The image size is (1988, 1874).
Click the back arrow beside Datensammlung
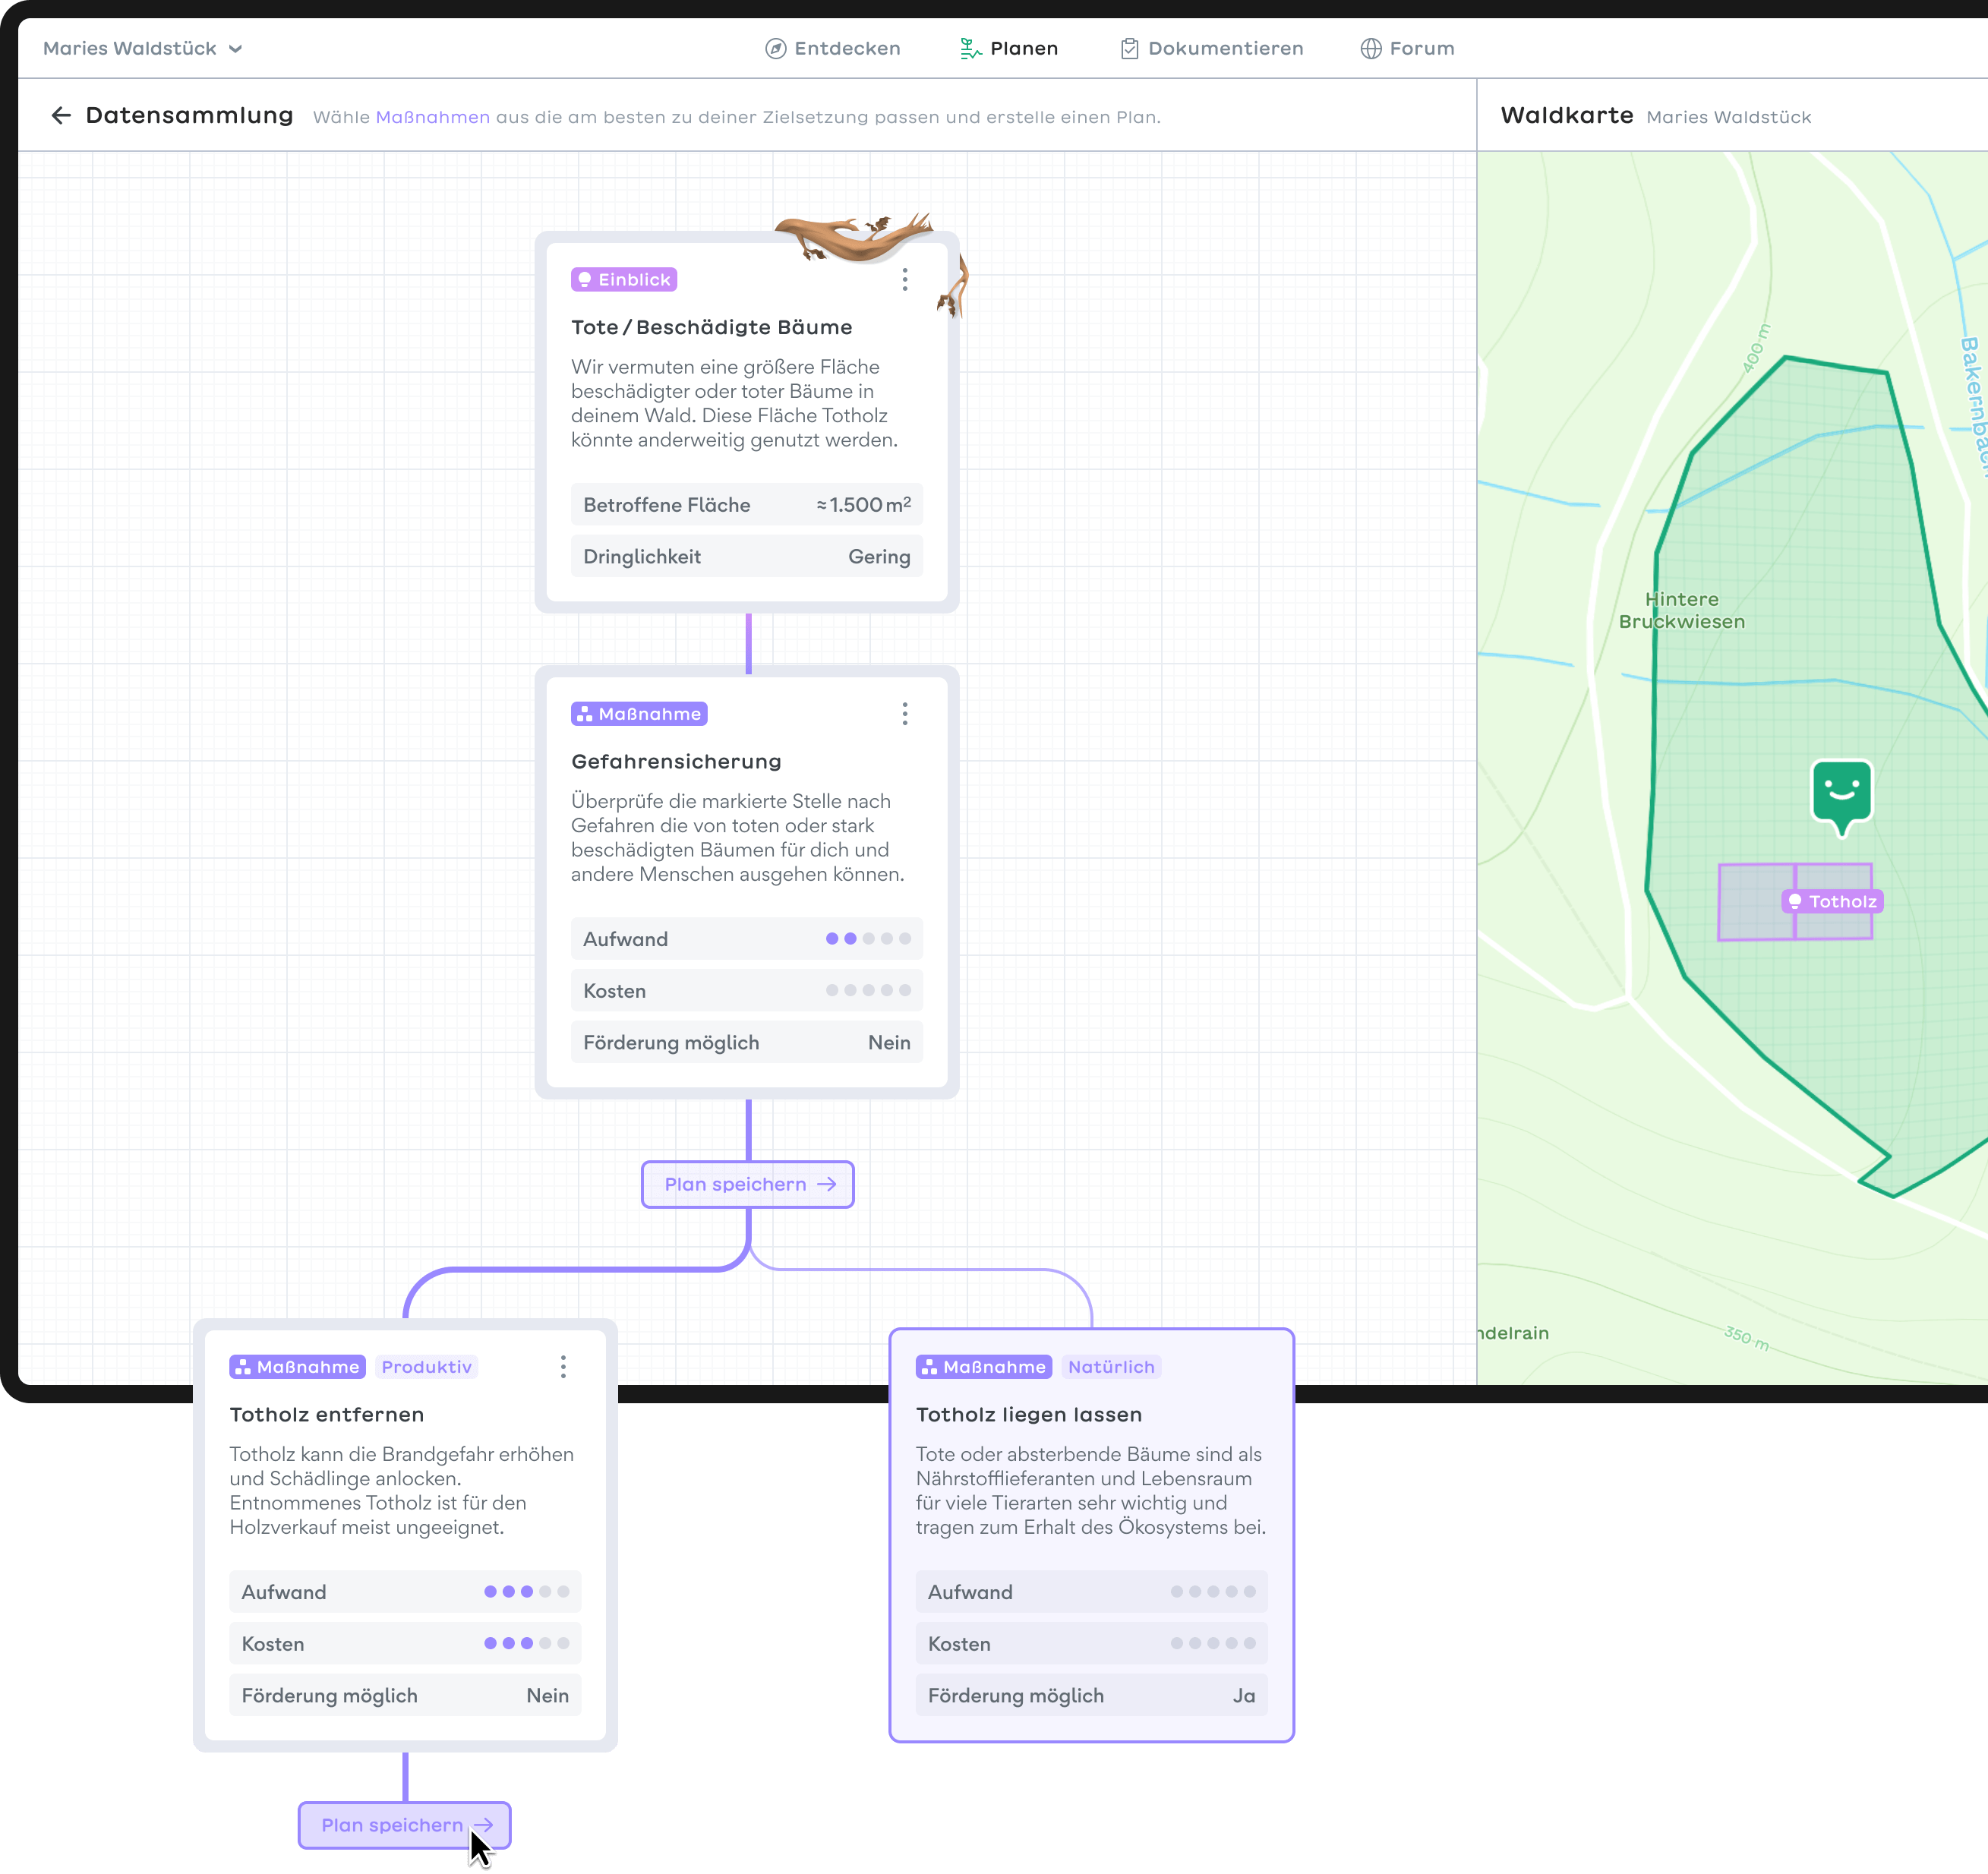61,116
